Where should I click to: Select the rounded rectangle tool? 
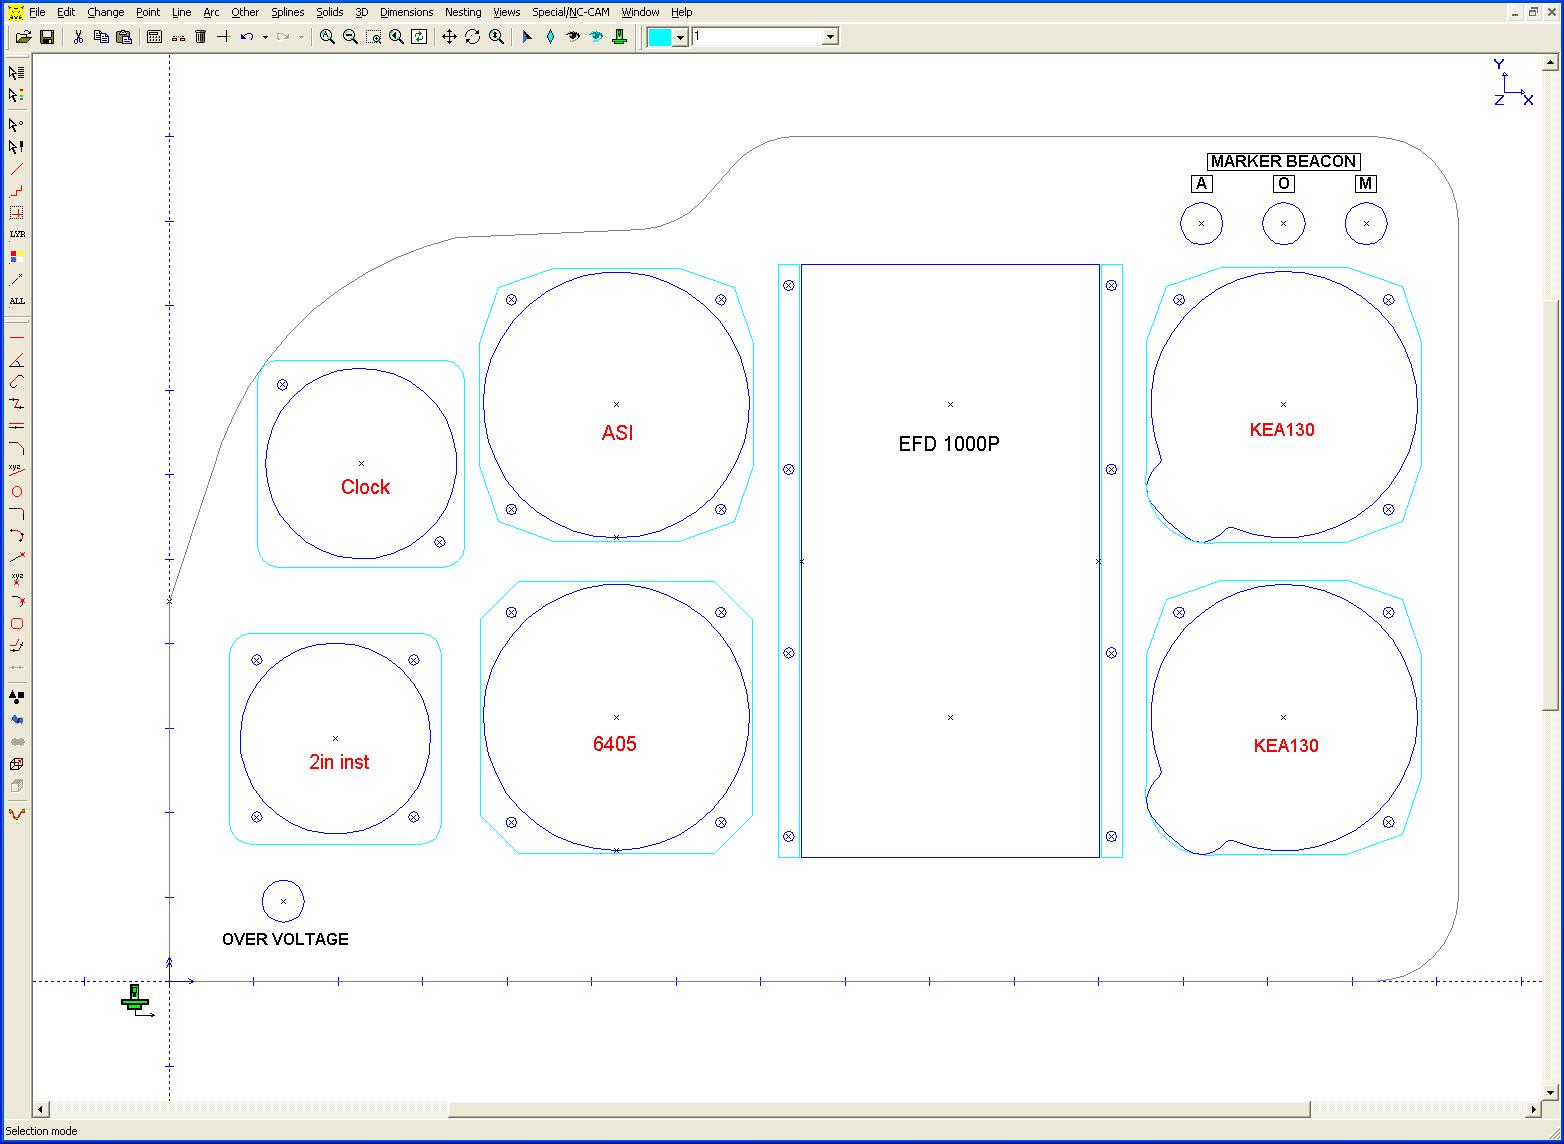pos(17,624)
